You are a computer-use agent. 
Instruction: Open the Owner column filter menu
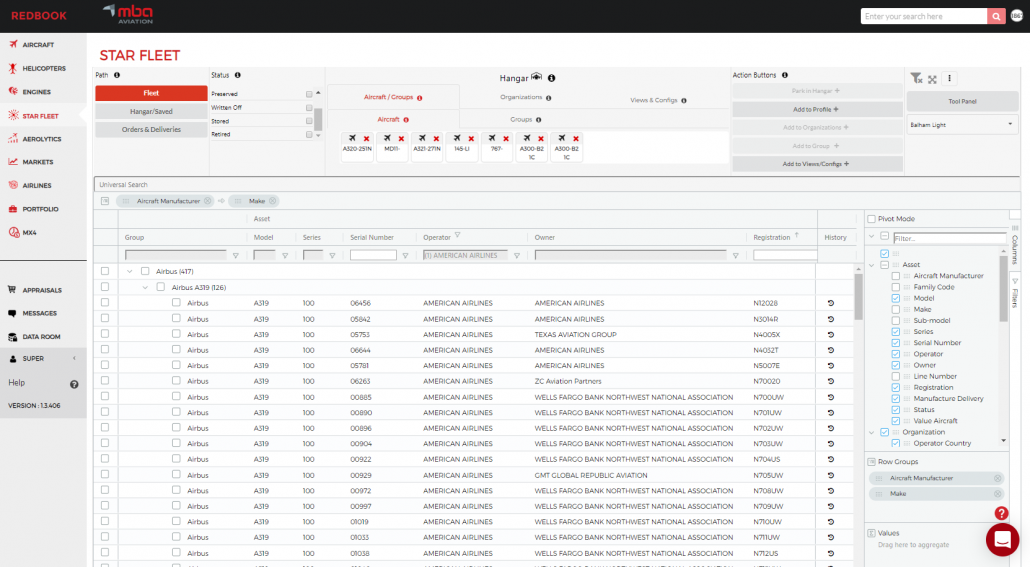(736, 256)
